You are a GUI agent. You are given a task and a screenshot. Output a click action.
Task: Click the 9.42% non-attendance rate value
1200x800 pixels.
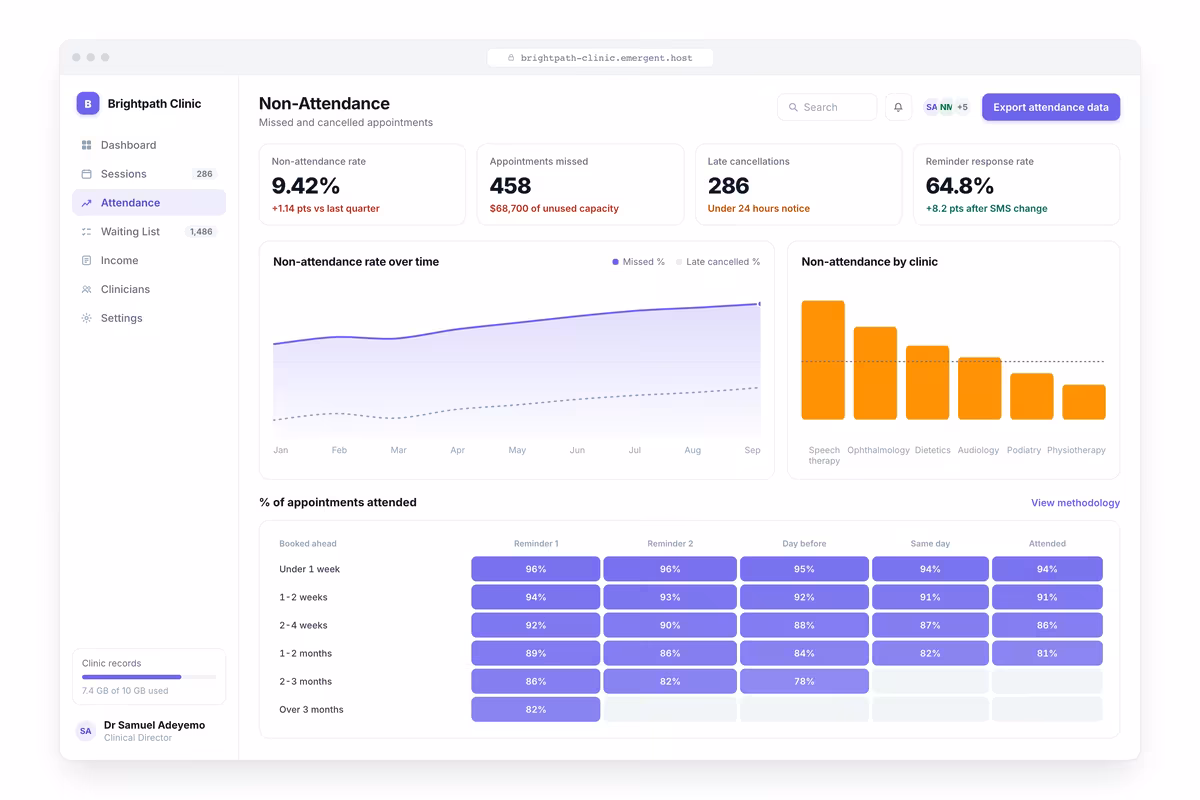tap(306, 186)
